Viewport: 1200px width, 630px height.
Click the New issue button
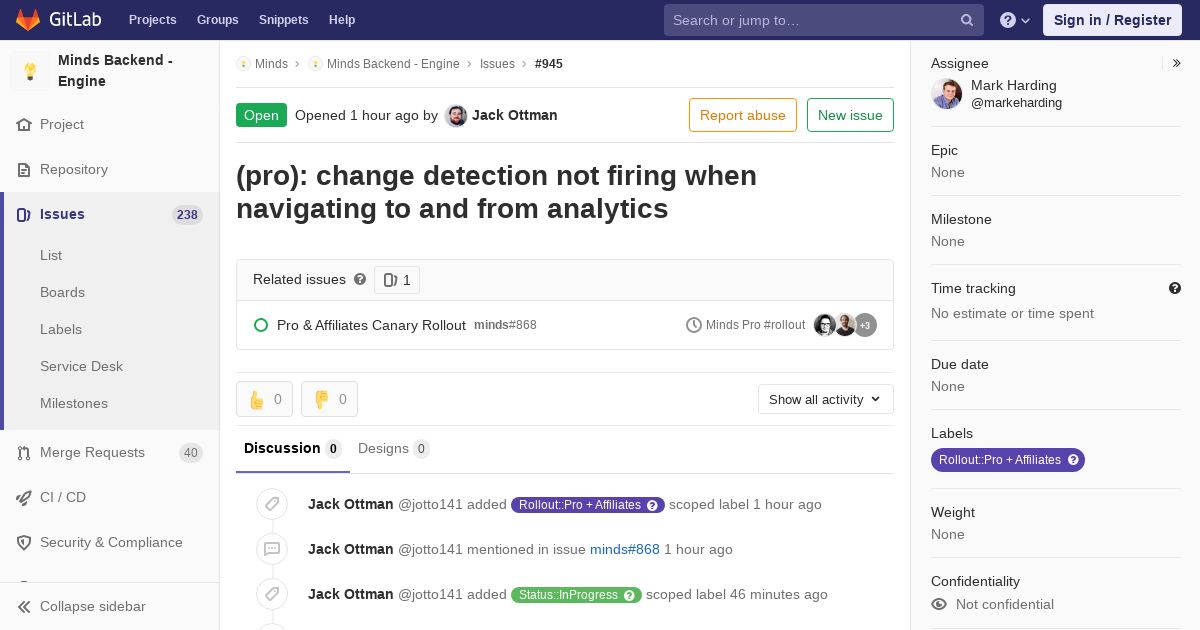[850, 115]
